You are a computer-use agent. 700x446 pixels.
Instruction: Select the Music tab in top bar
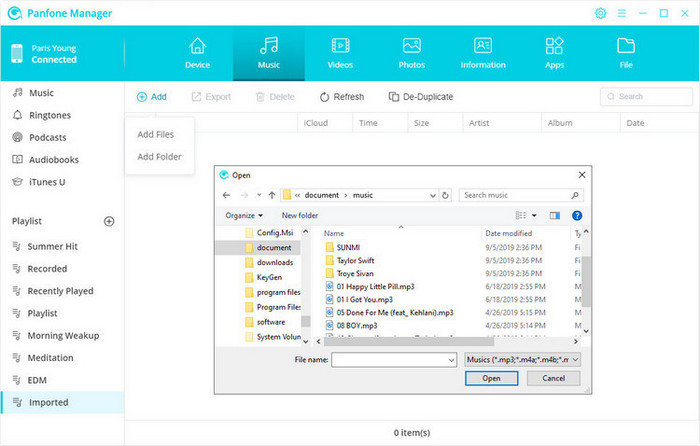269,53
